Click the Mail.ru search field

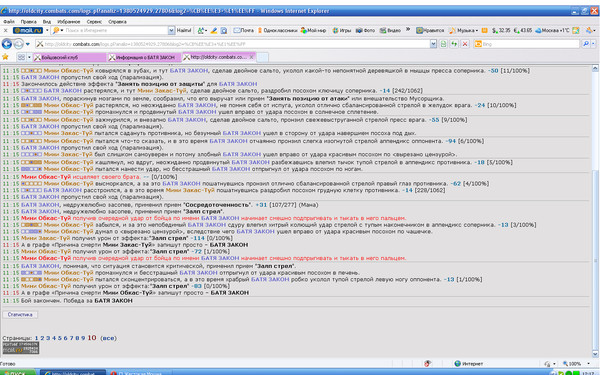(114, 30)
